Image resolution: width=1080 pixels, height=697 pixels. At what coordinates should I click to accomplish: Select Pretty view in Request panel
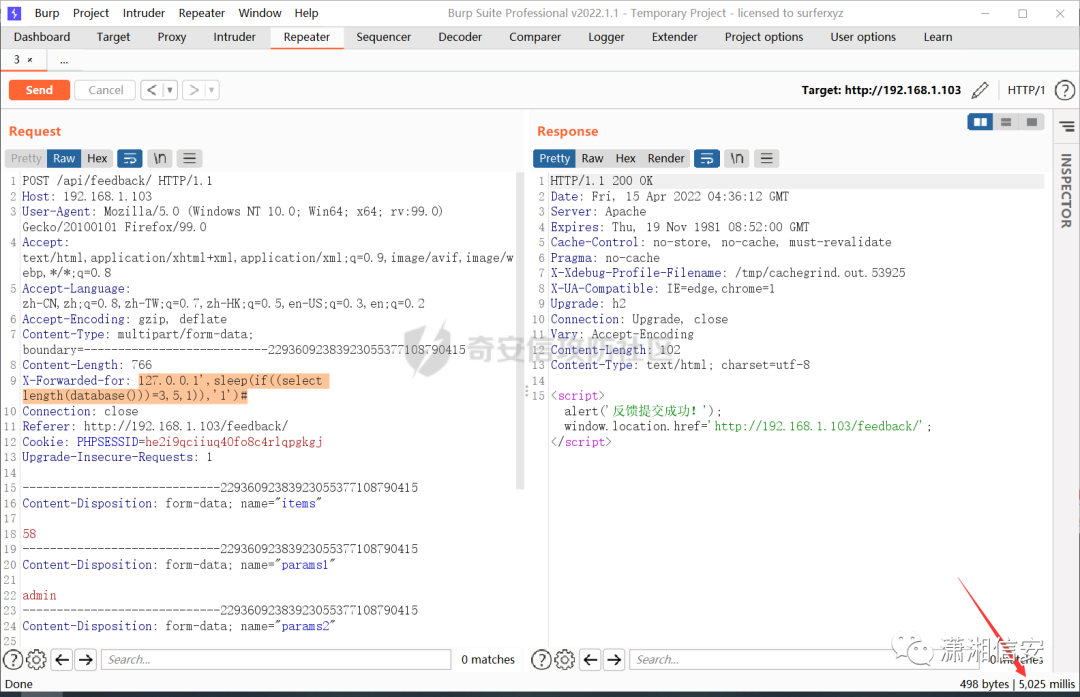(26, 158)
